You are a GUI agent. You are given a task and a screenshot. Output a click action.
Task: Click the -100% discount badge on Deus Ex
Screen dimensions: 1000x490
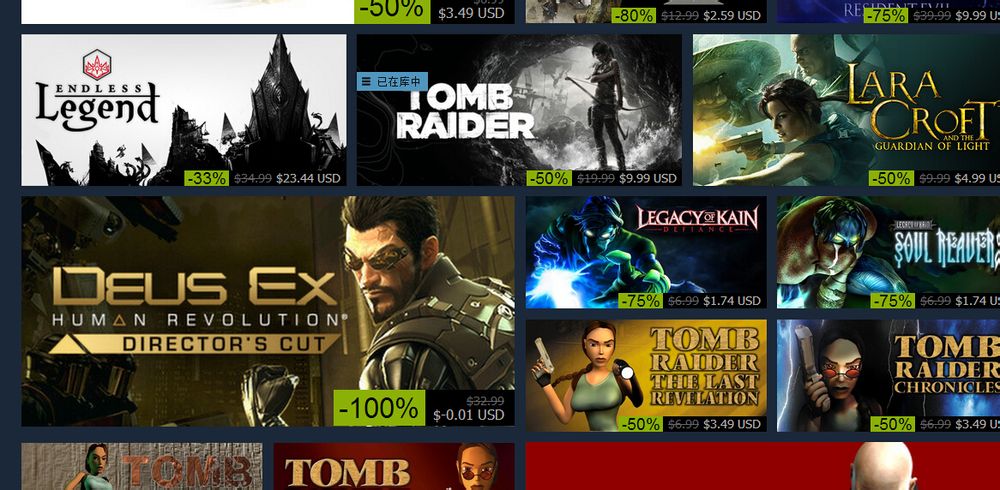pyautogui.click(x=379, y=408)
